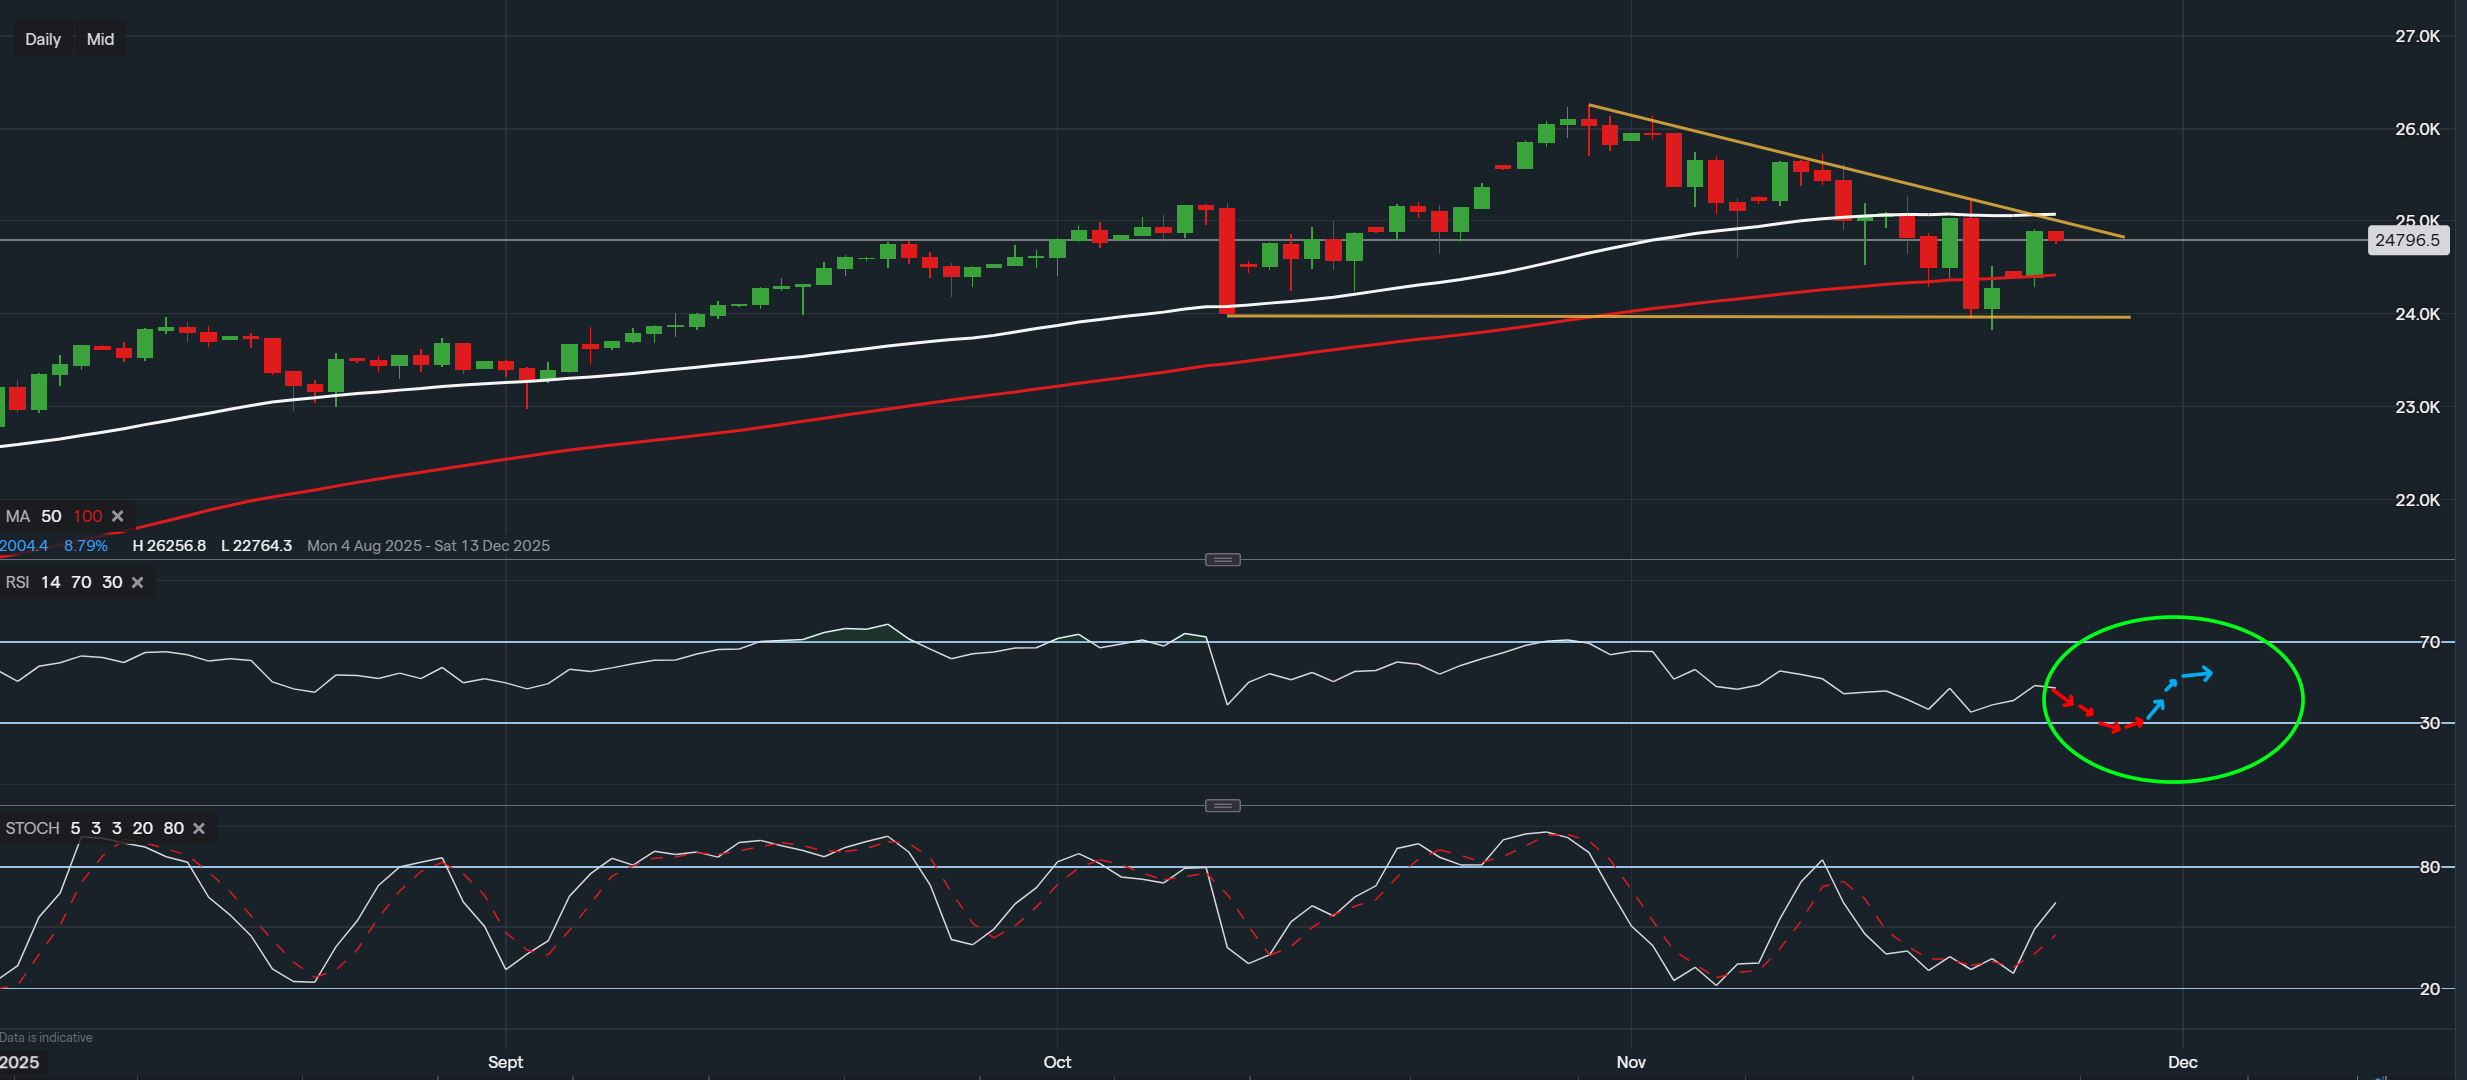Viewport: 2467px width, 1080px height.
Task: Remove the STOCH indicator using its X icon
Action: tap(198, 828)
